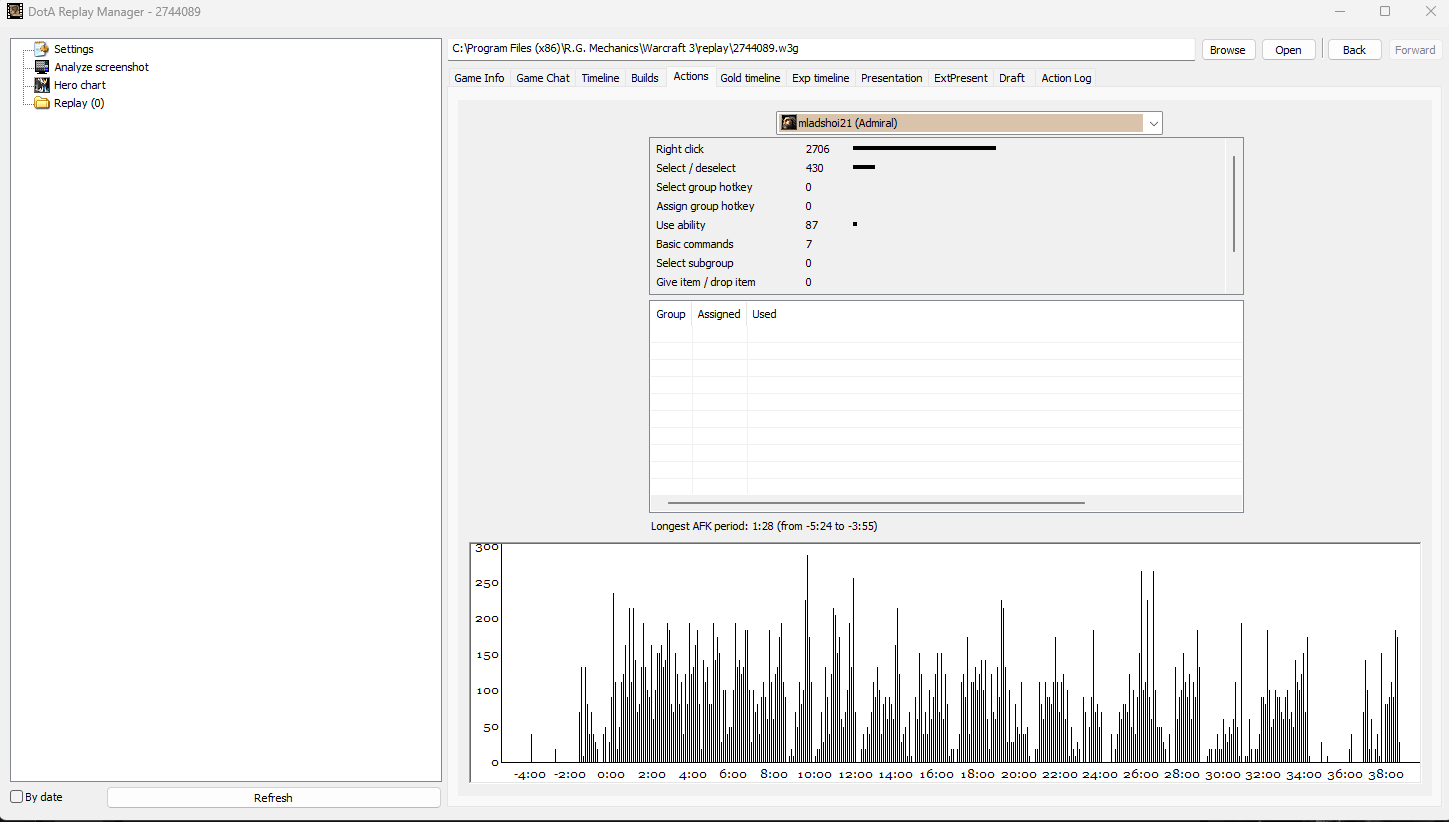Screen dimensions: 1449x822
Task: Click the Replay folder icon
Action: [41, 103]
